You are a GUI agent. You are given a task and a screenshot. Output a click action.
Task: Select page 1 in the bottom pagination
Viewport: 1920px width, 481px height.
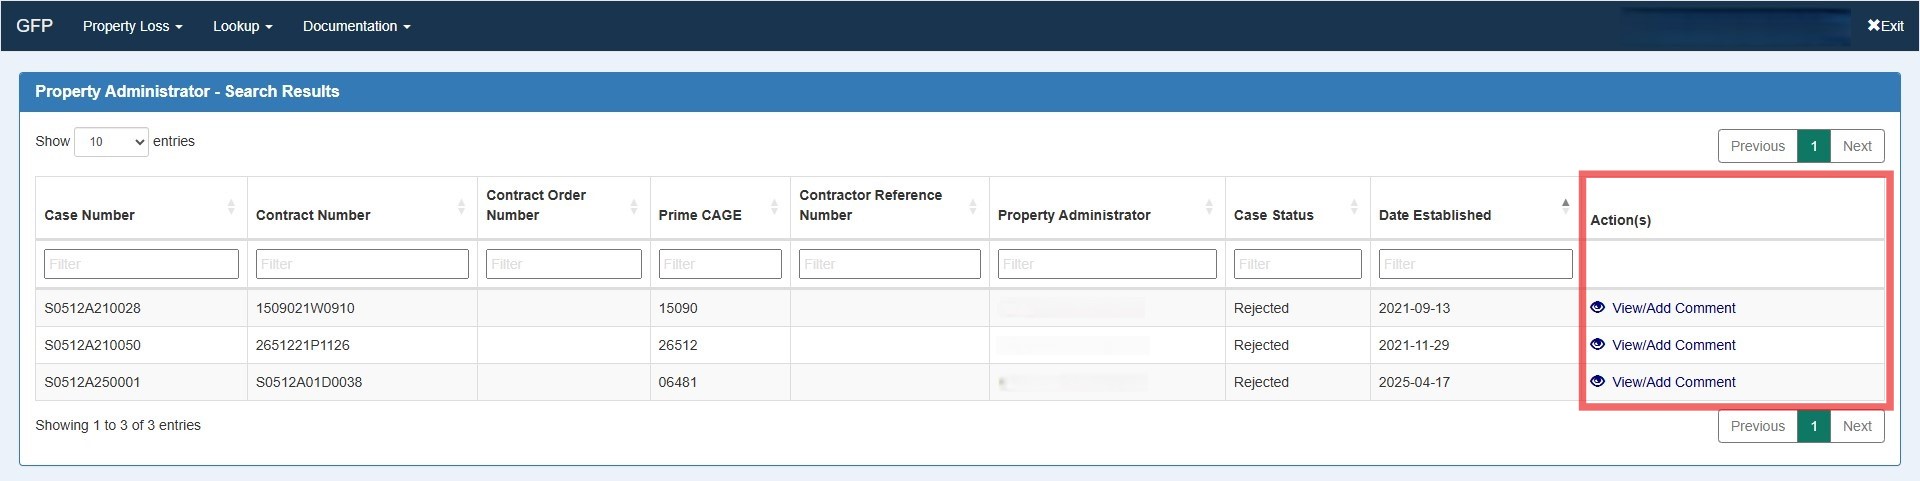click(1814, 426)
